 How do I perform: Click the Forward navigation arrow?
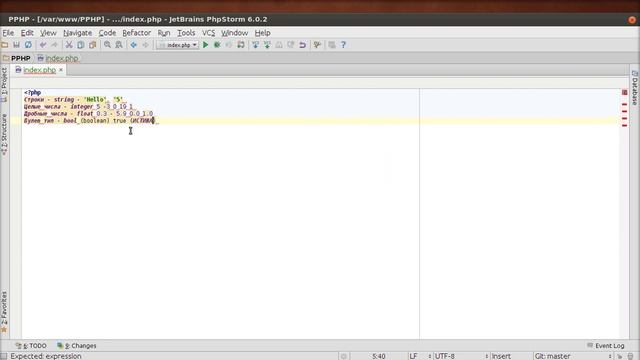point(145,45)
